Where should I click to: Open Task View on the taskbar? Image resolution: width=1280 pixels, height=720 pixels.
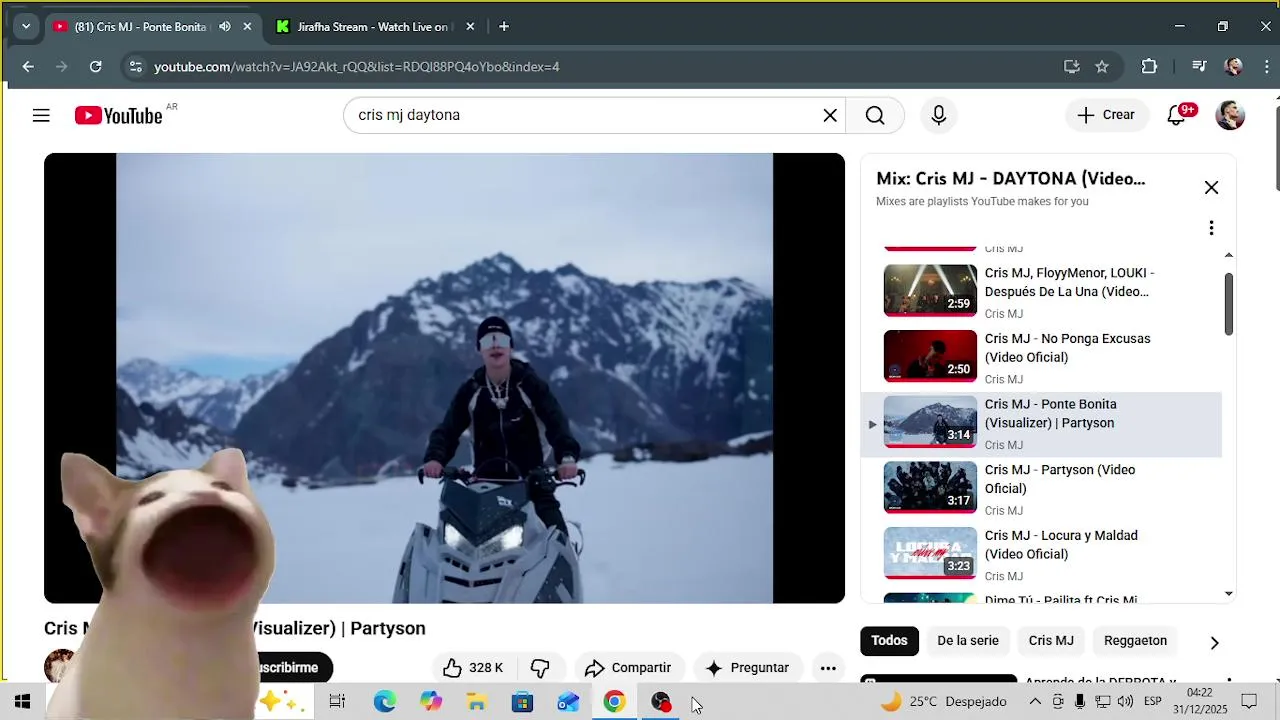(x=337, y=702)
